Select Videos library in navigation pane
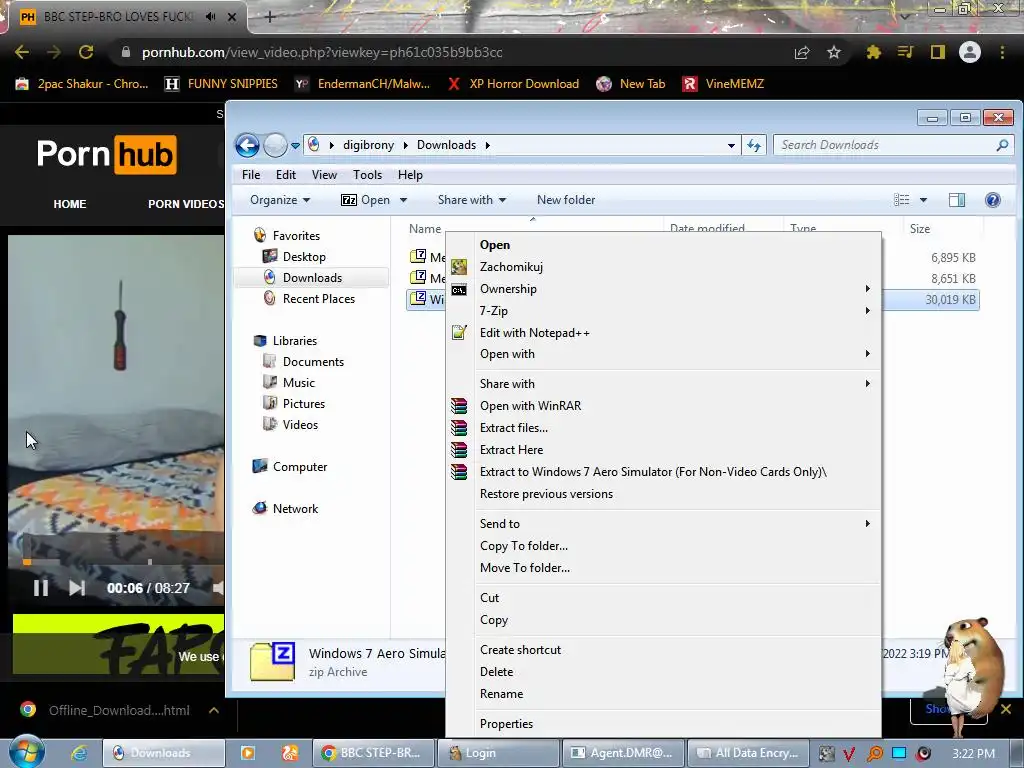 (x=300, y=424)
